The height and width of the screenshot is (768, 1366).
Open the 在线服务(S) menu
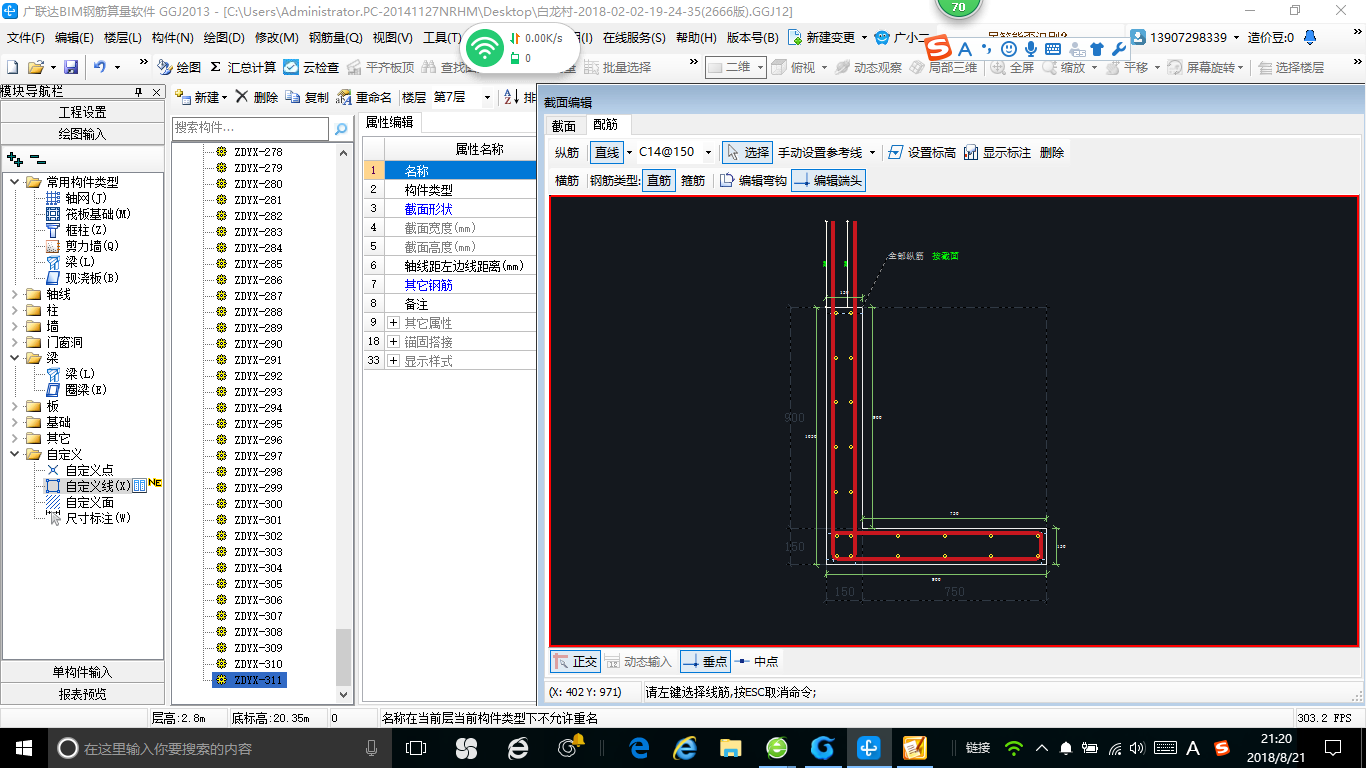(x=634, y=38)
